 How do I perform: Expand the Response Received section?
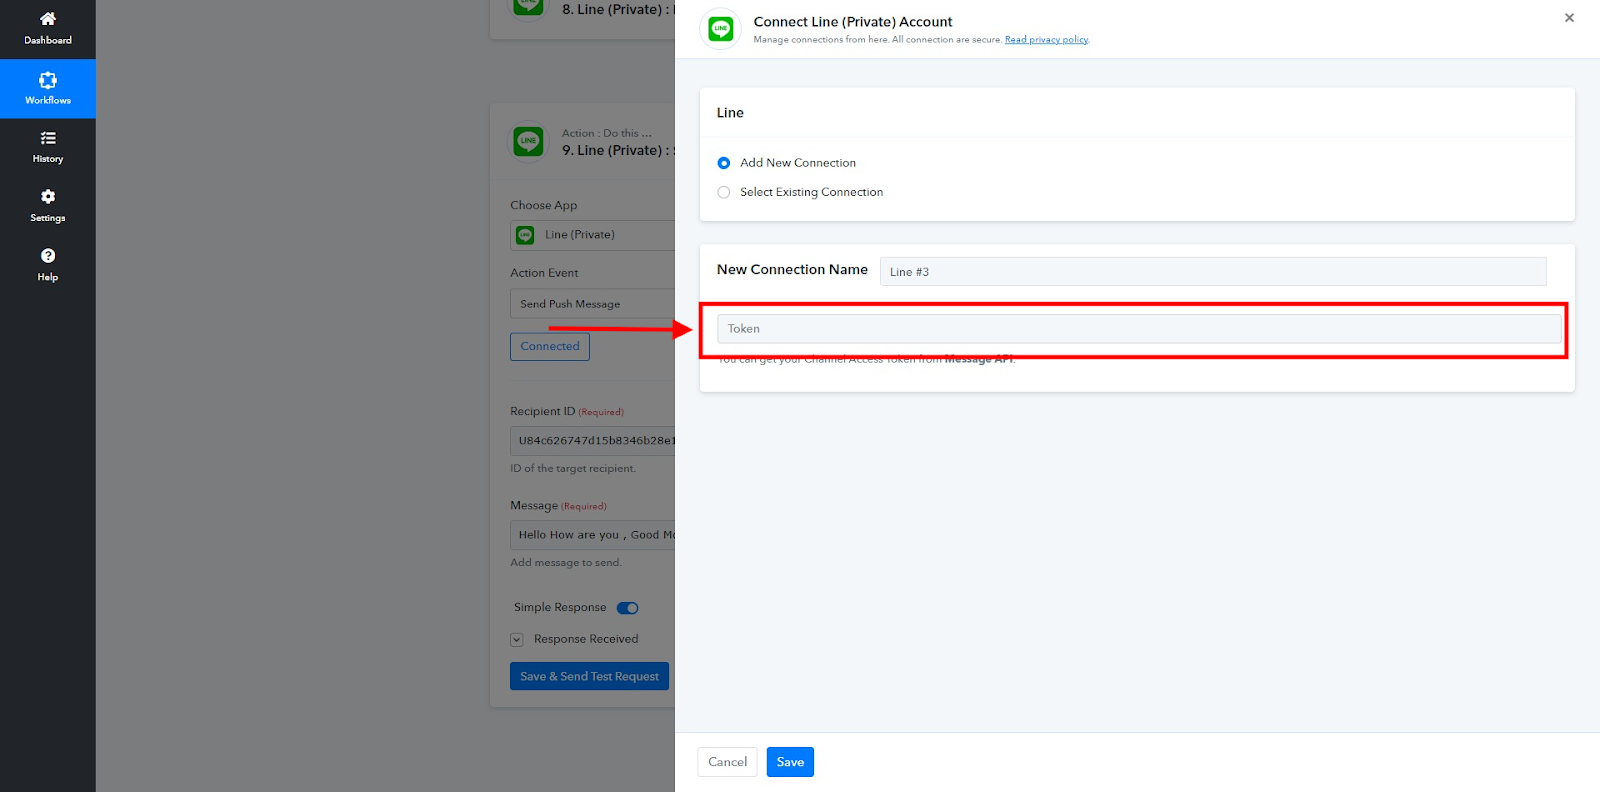click(x=517, y=640)
